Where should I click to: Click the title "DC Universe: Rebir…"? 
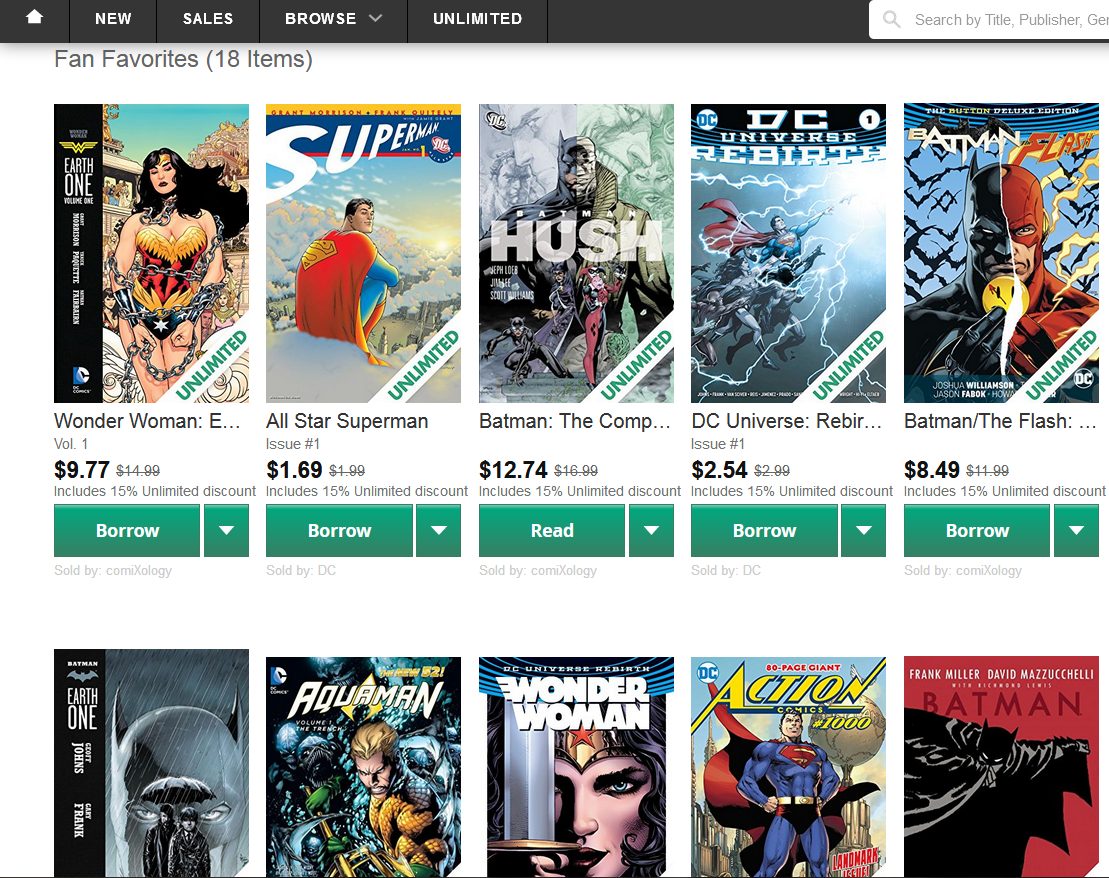(786, 421)
